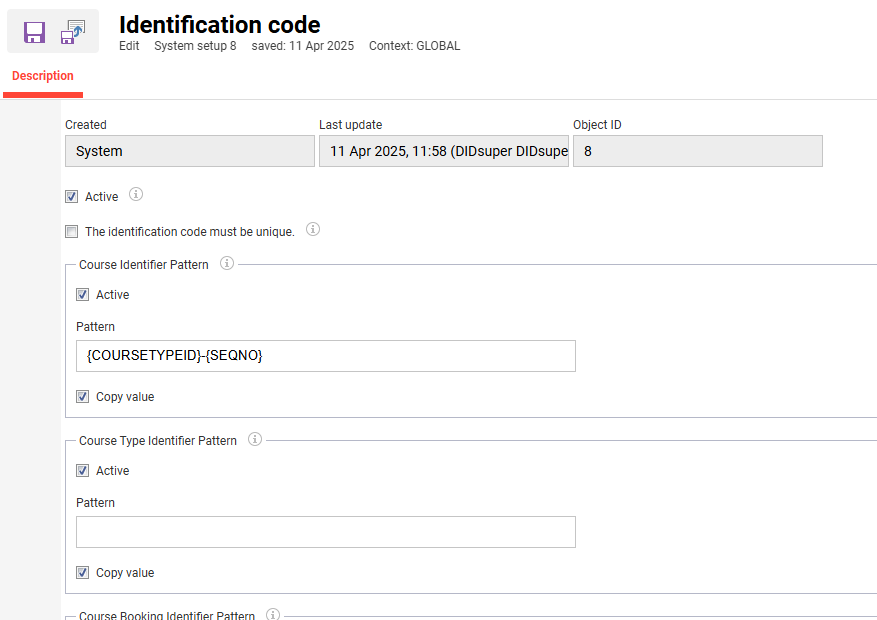The height and width of the screenshot is (620, 877).
Task: Click the 'Course Booking Identifier Pattern' group label
Action: [167, 615]
